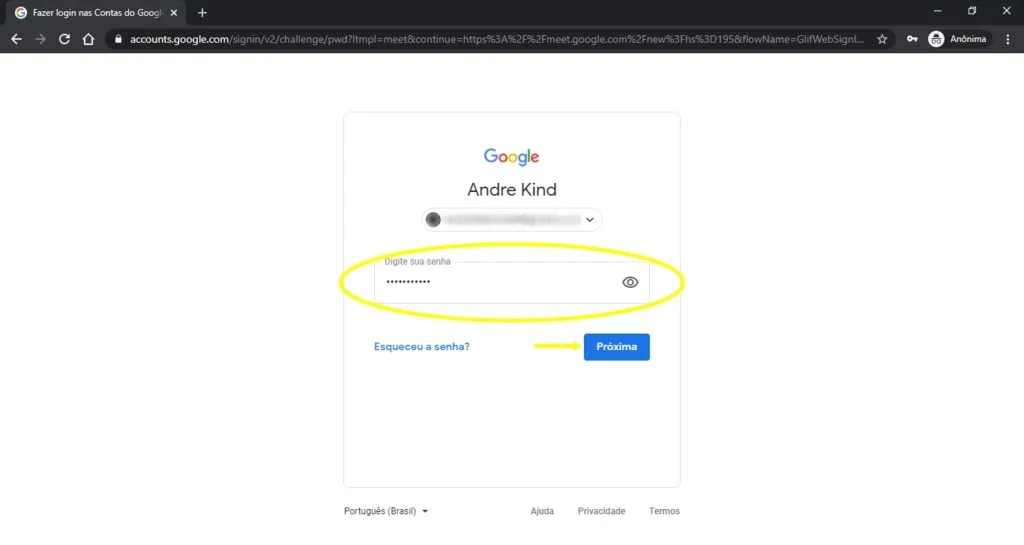Open a new browser tab
The height and width of the screenshot is (545, 1024).
point(202,12)
